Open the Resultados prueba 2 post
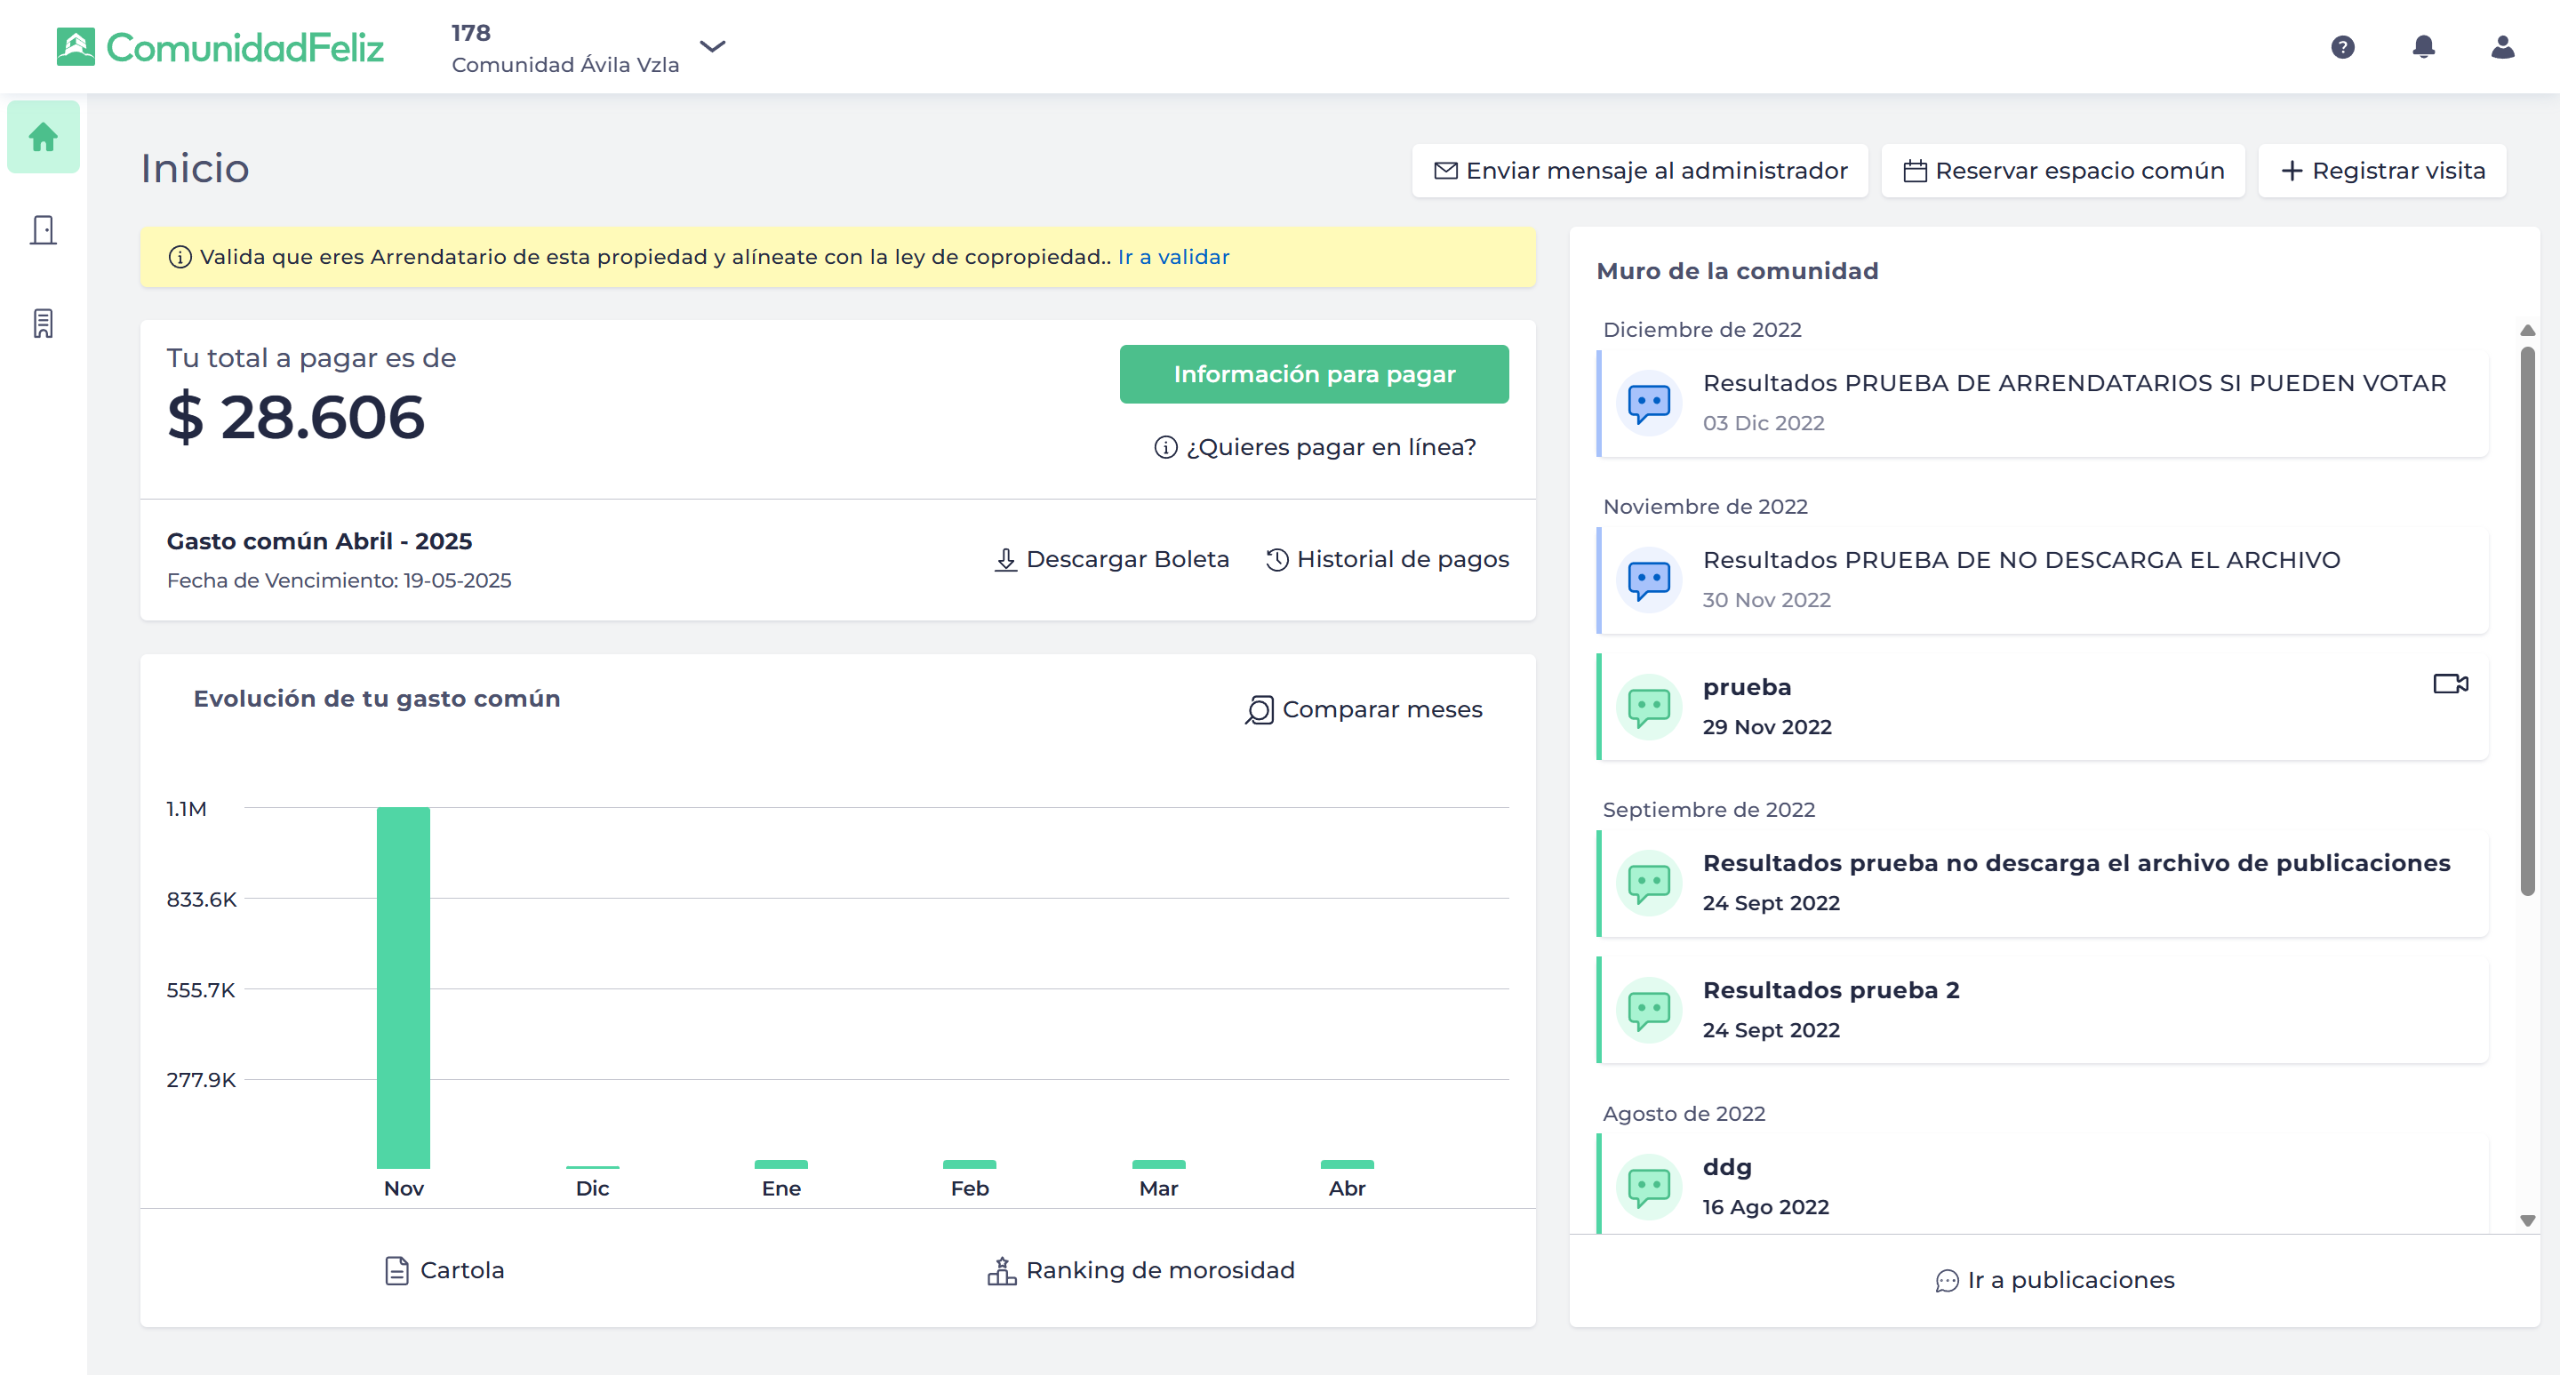2560x1375 pixels. (1830, 990)
